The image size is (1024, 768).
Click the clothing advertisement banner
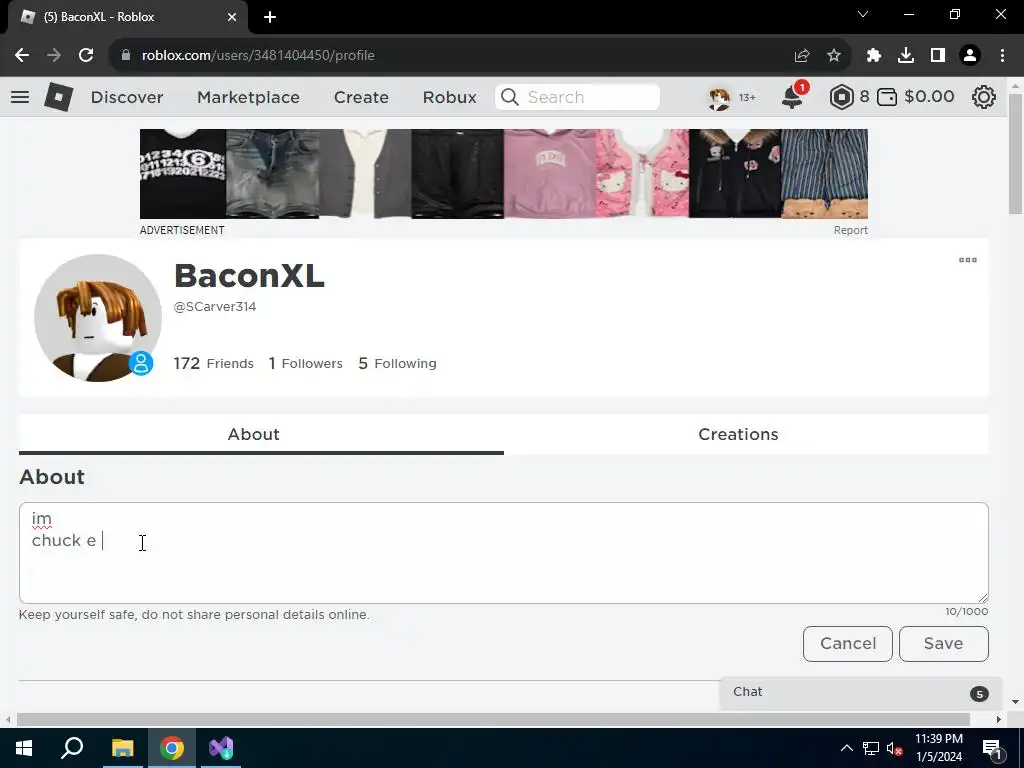[504, 174]
